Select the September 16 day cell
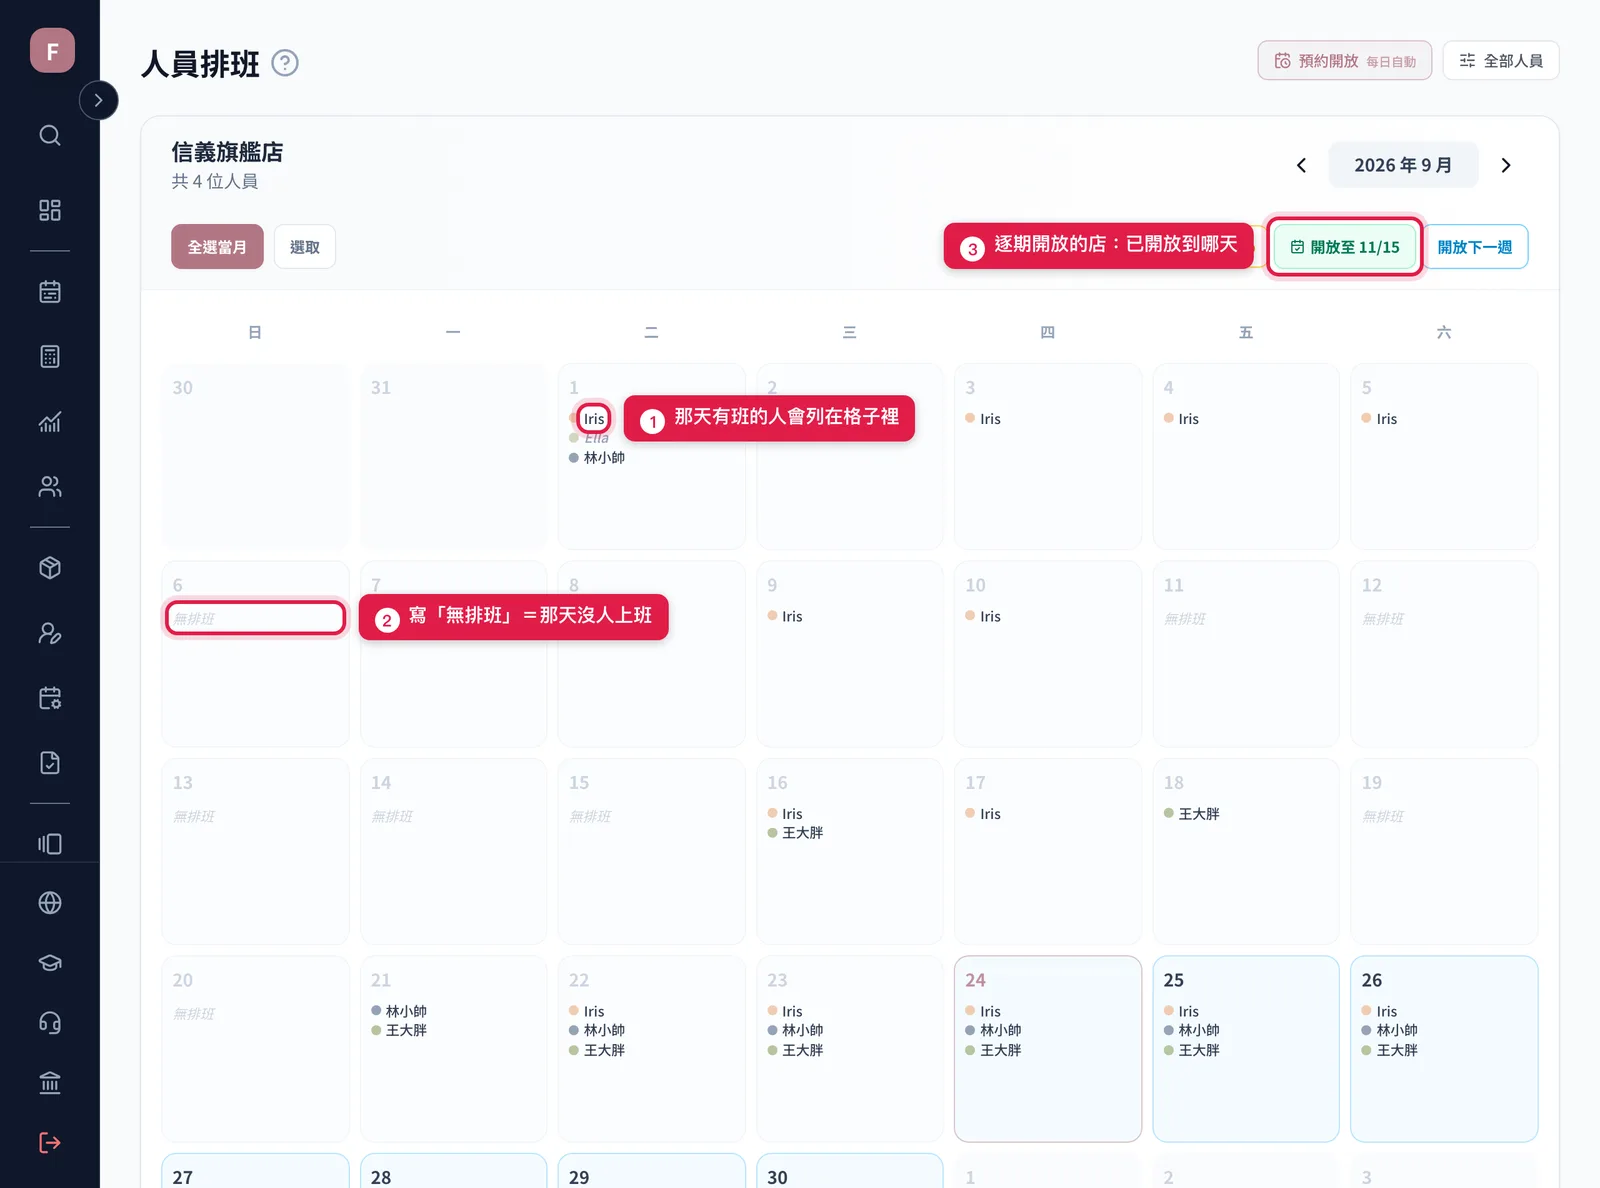Viewport: 1600px width, 1188px height. (849, 851)
